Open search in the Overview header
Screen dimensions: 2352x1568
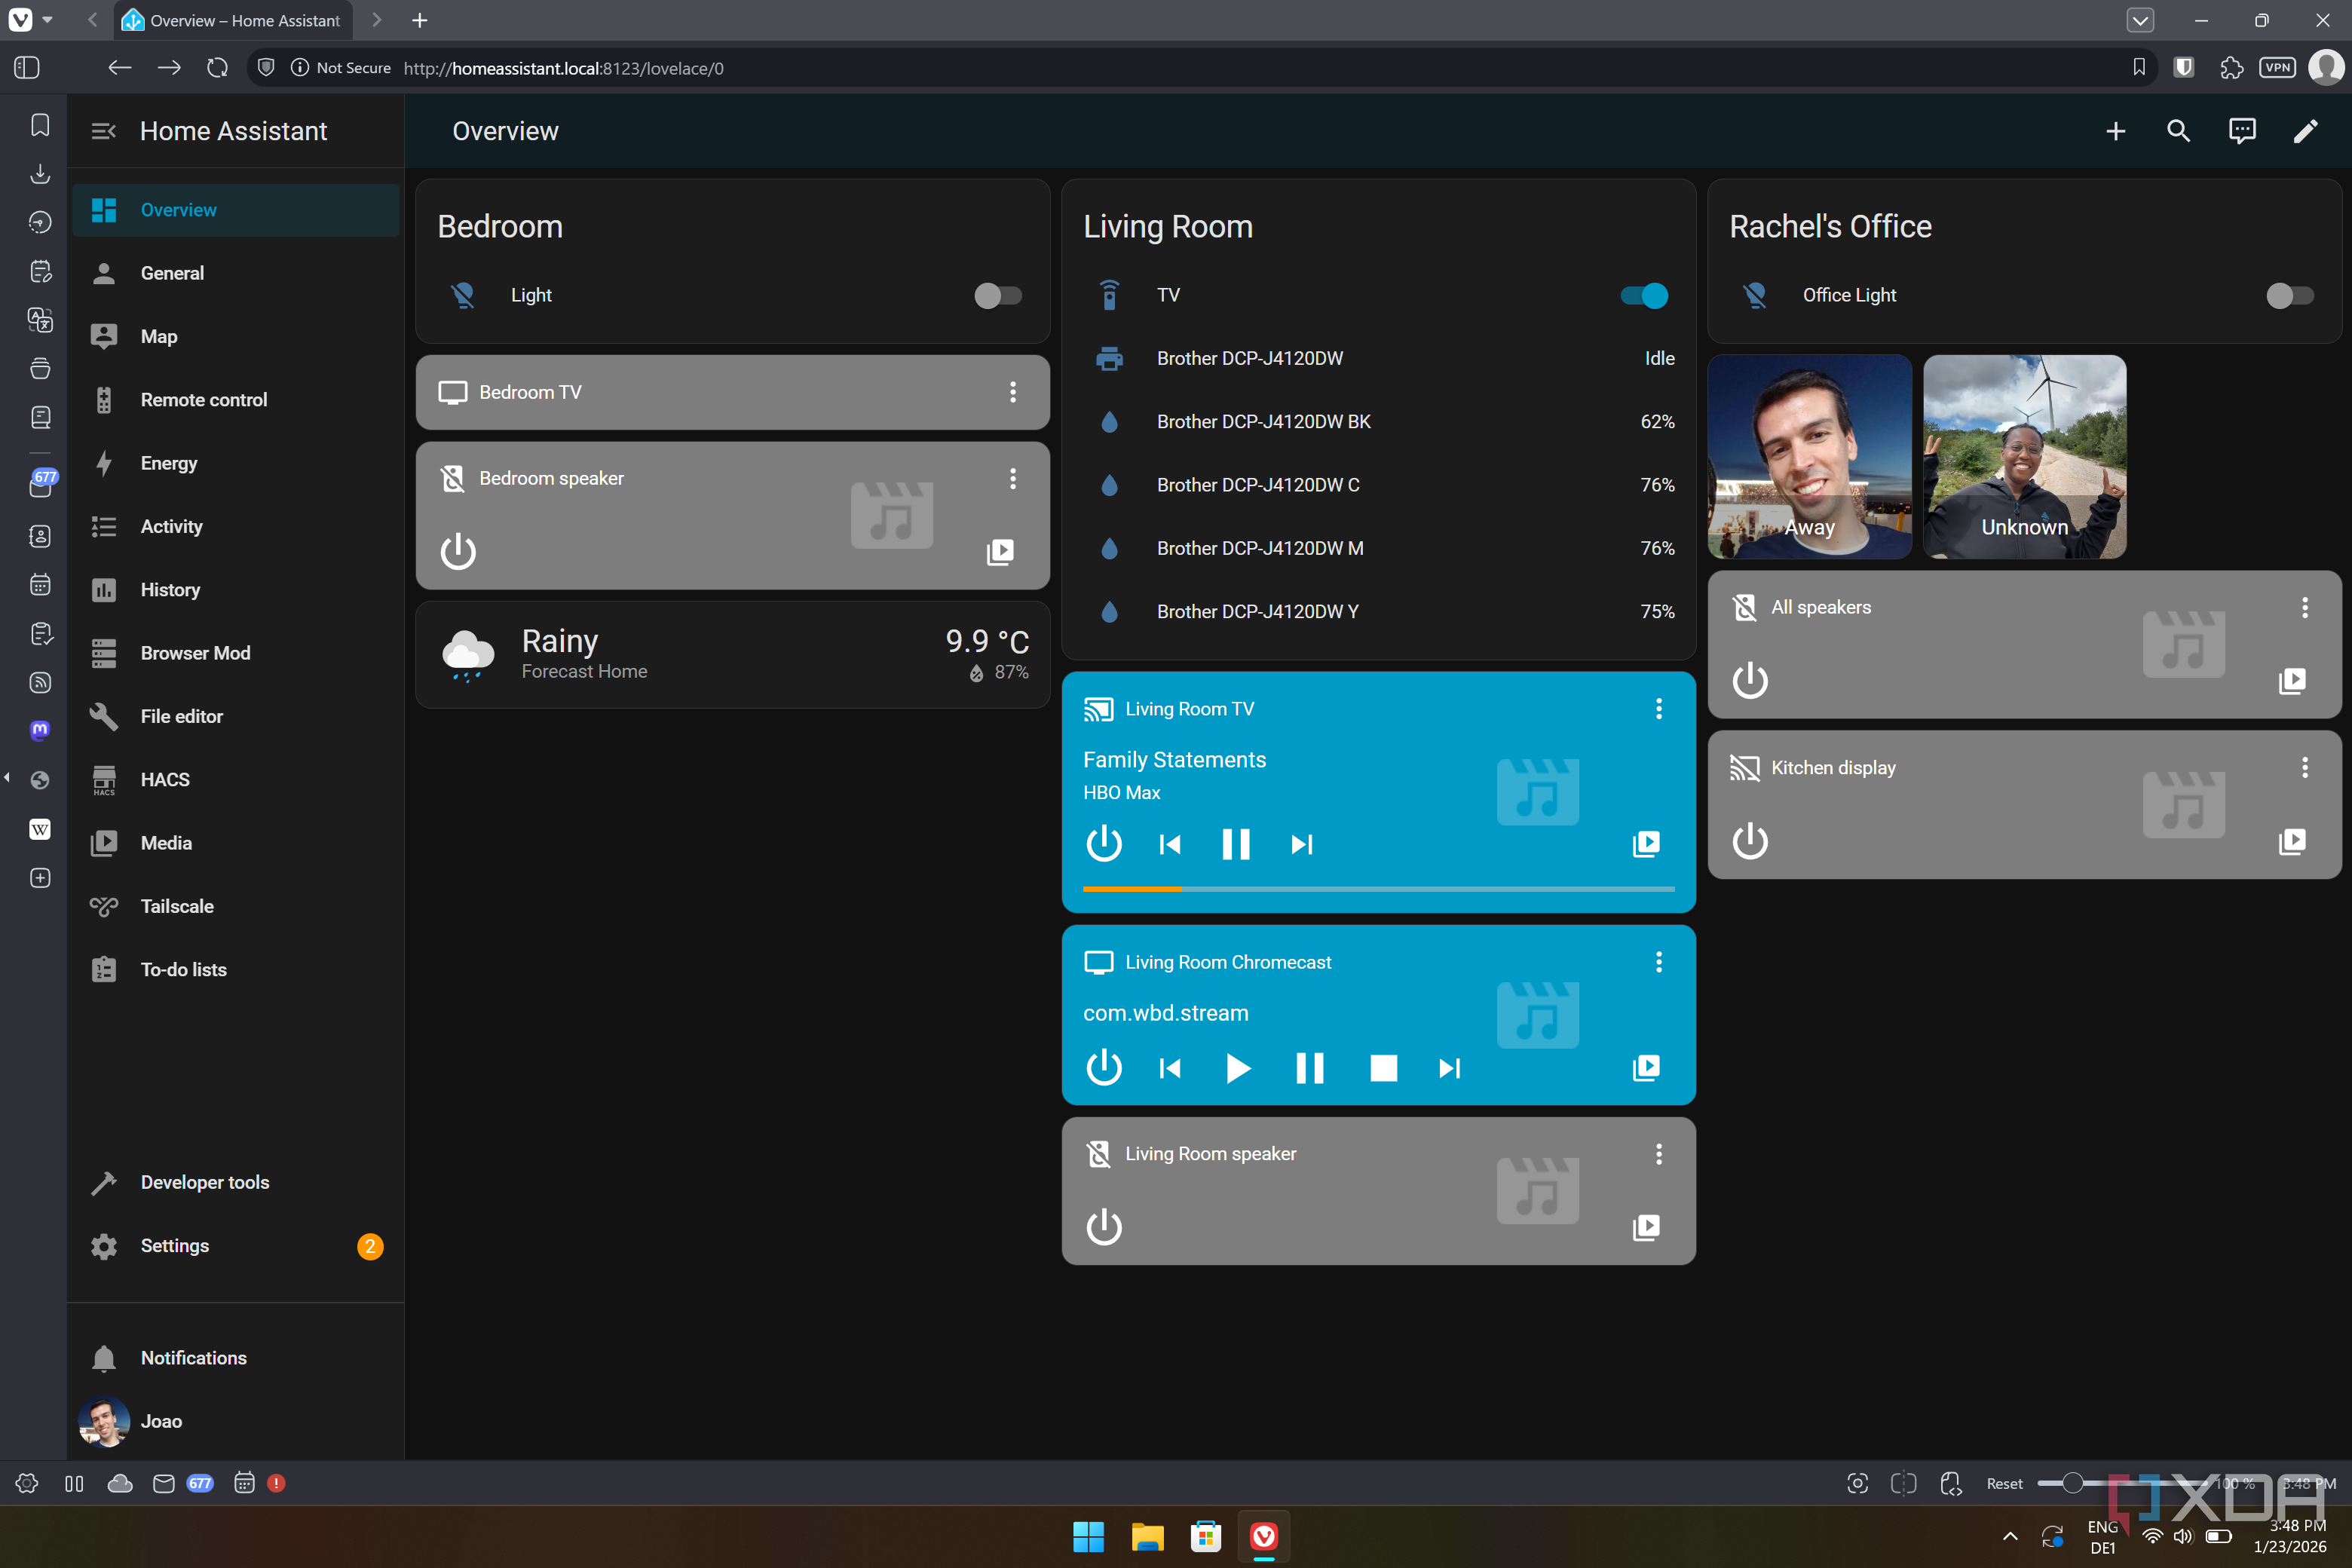coord(2178,131)
